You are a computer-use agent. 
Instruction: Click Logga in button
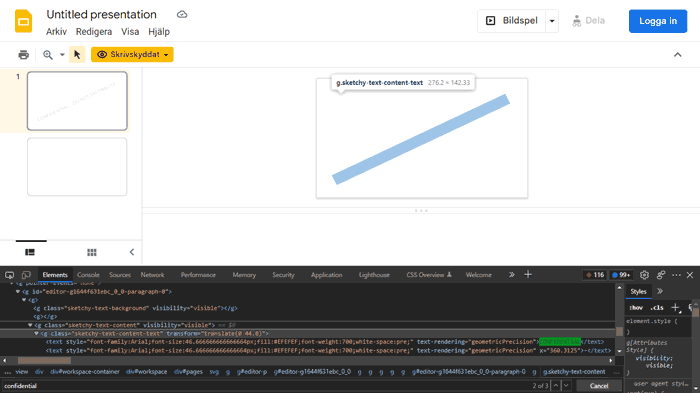pyautogui.click(x=658, y=21)
